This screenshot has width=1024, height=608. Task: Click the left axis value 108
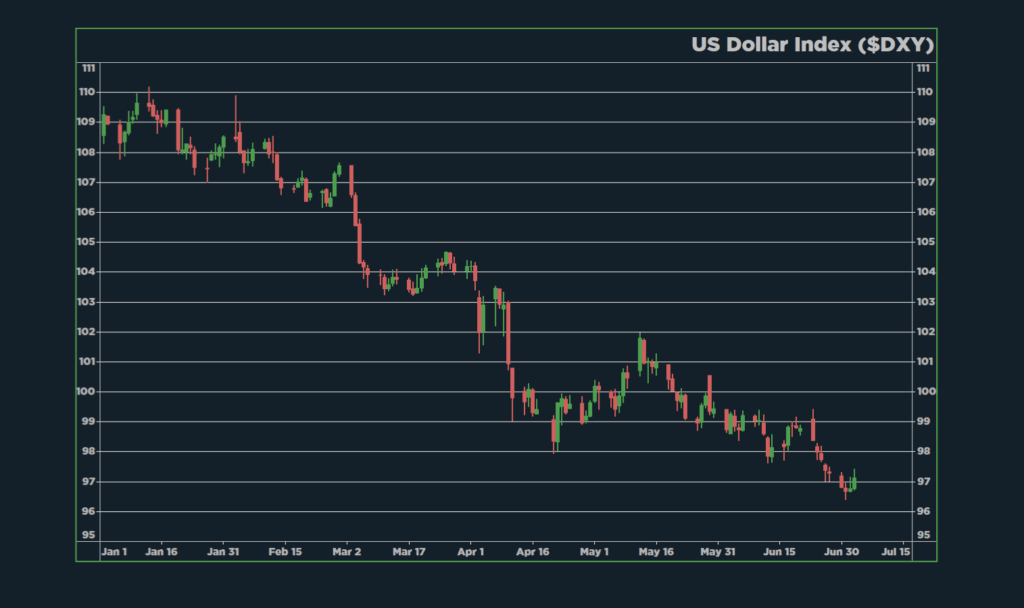tap(86, 153)
